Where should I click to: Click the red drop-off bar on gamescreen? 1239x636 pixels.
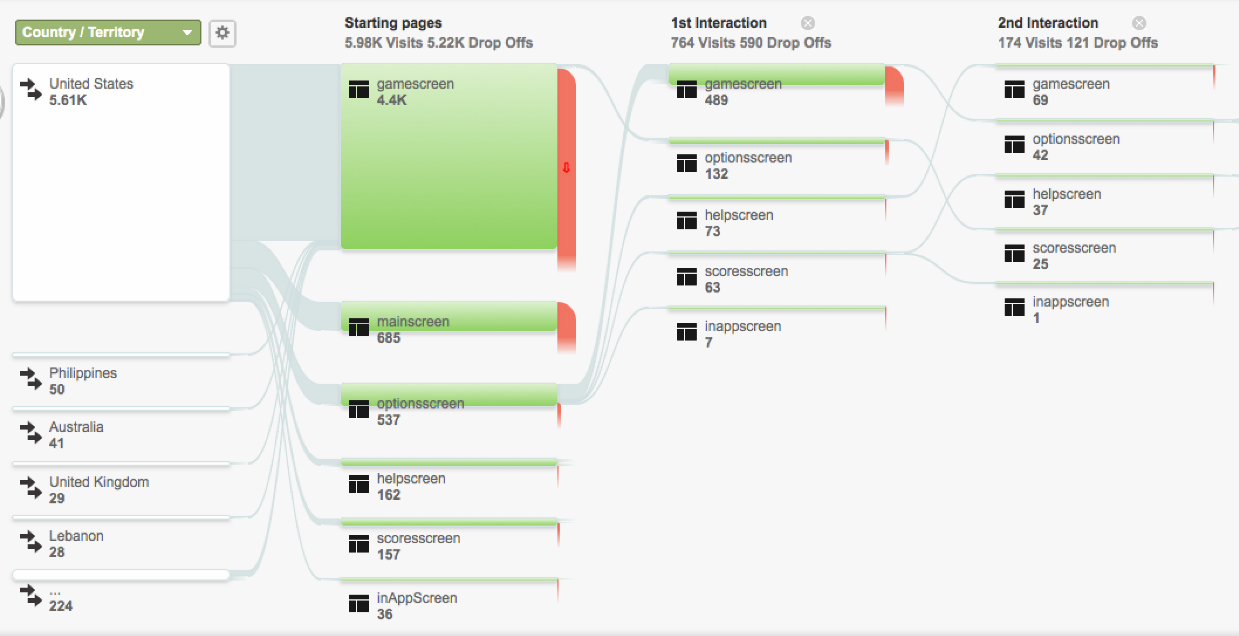coord(567,167)
